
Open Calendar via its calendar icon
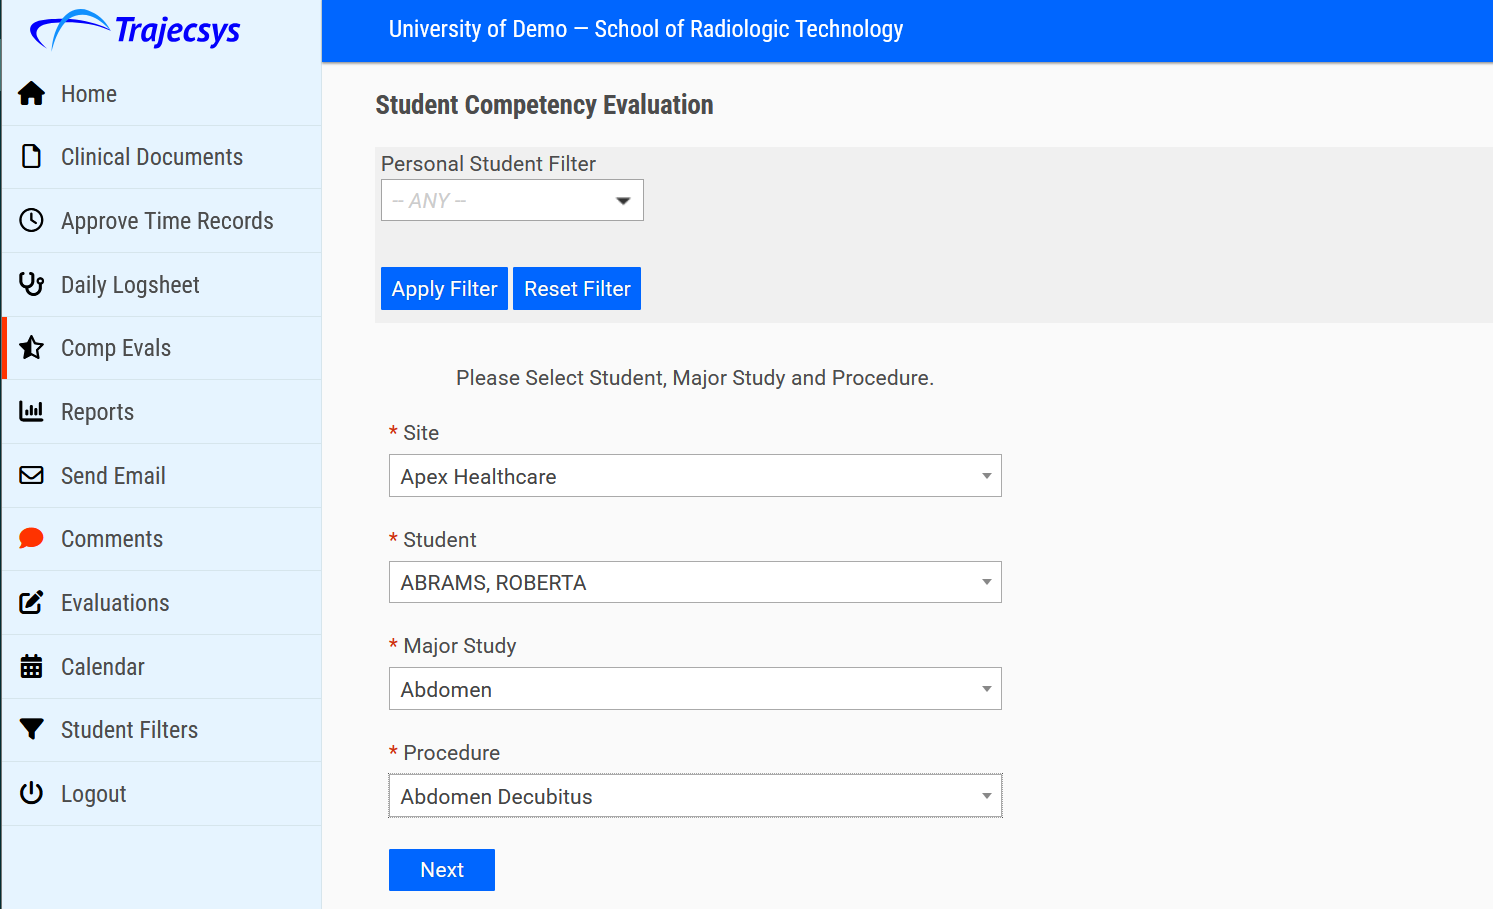click(x=31, y=667)
